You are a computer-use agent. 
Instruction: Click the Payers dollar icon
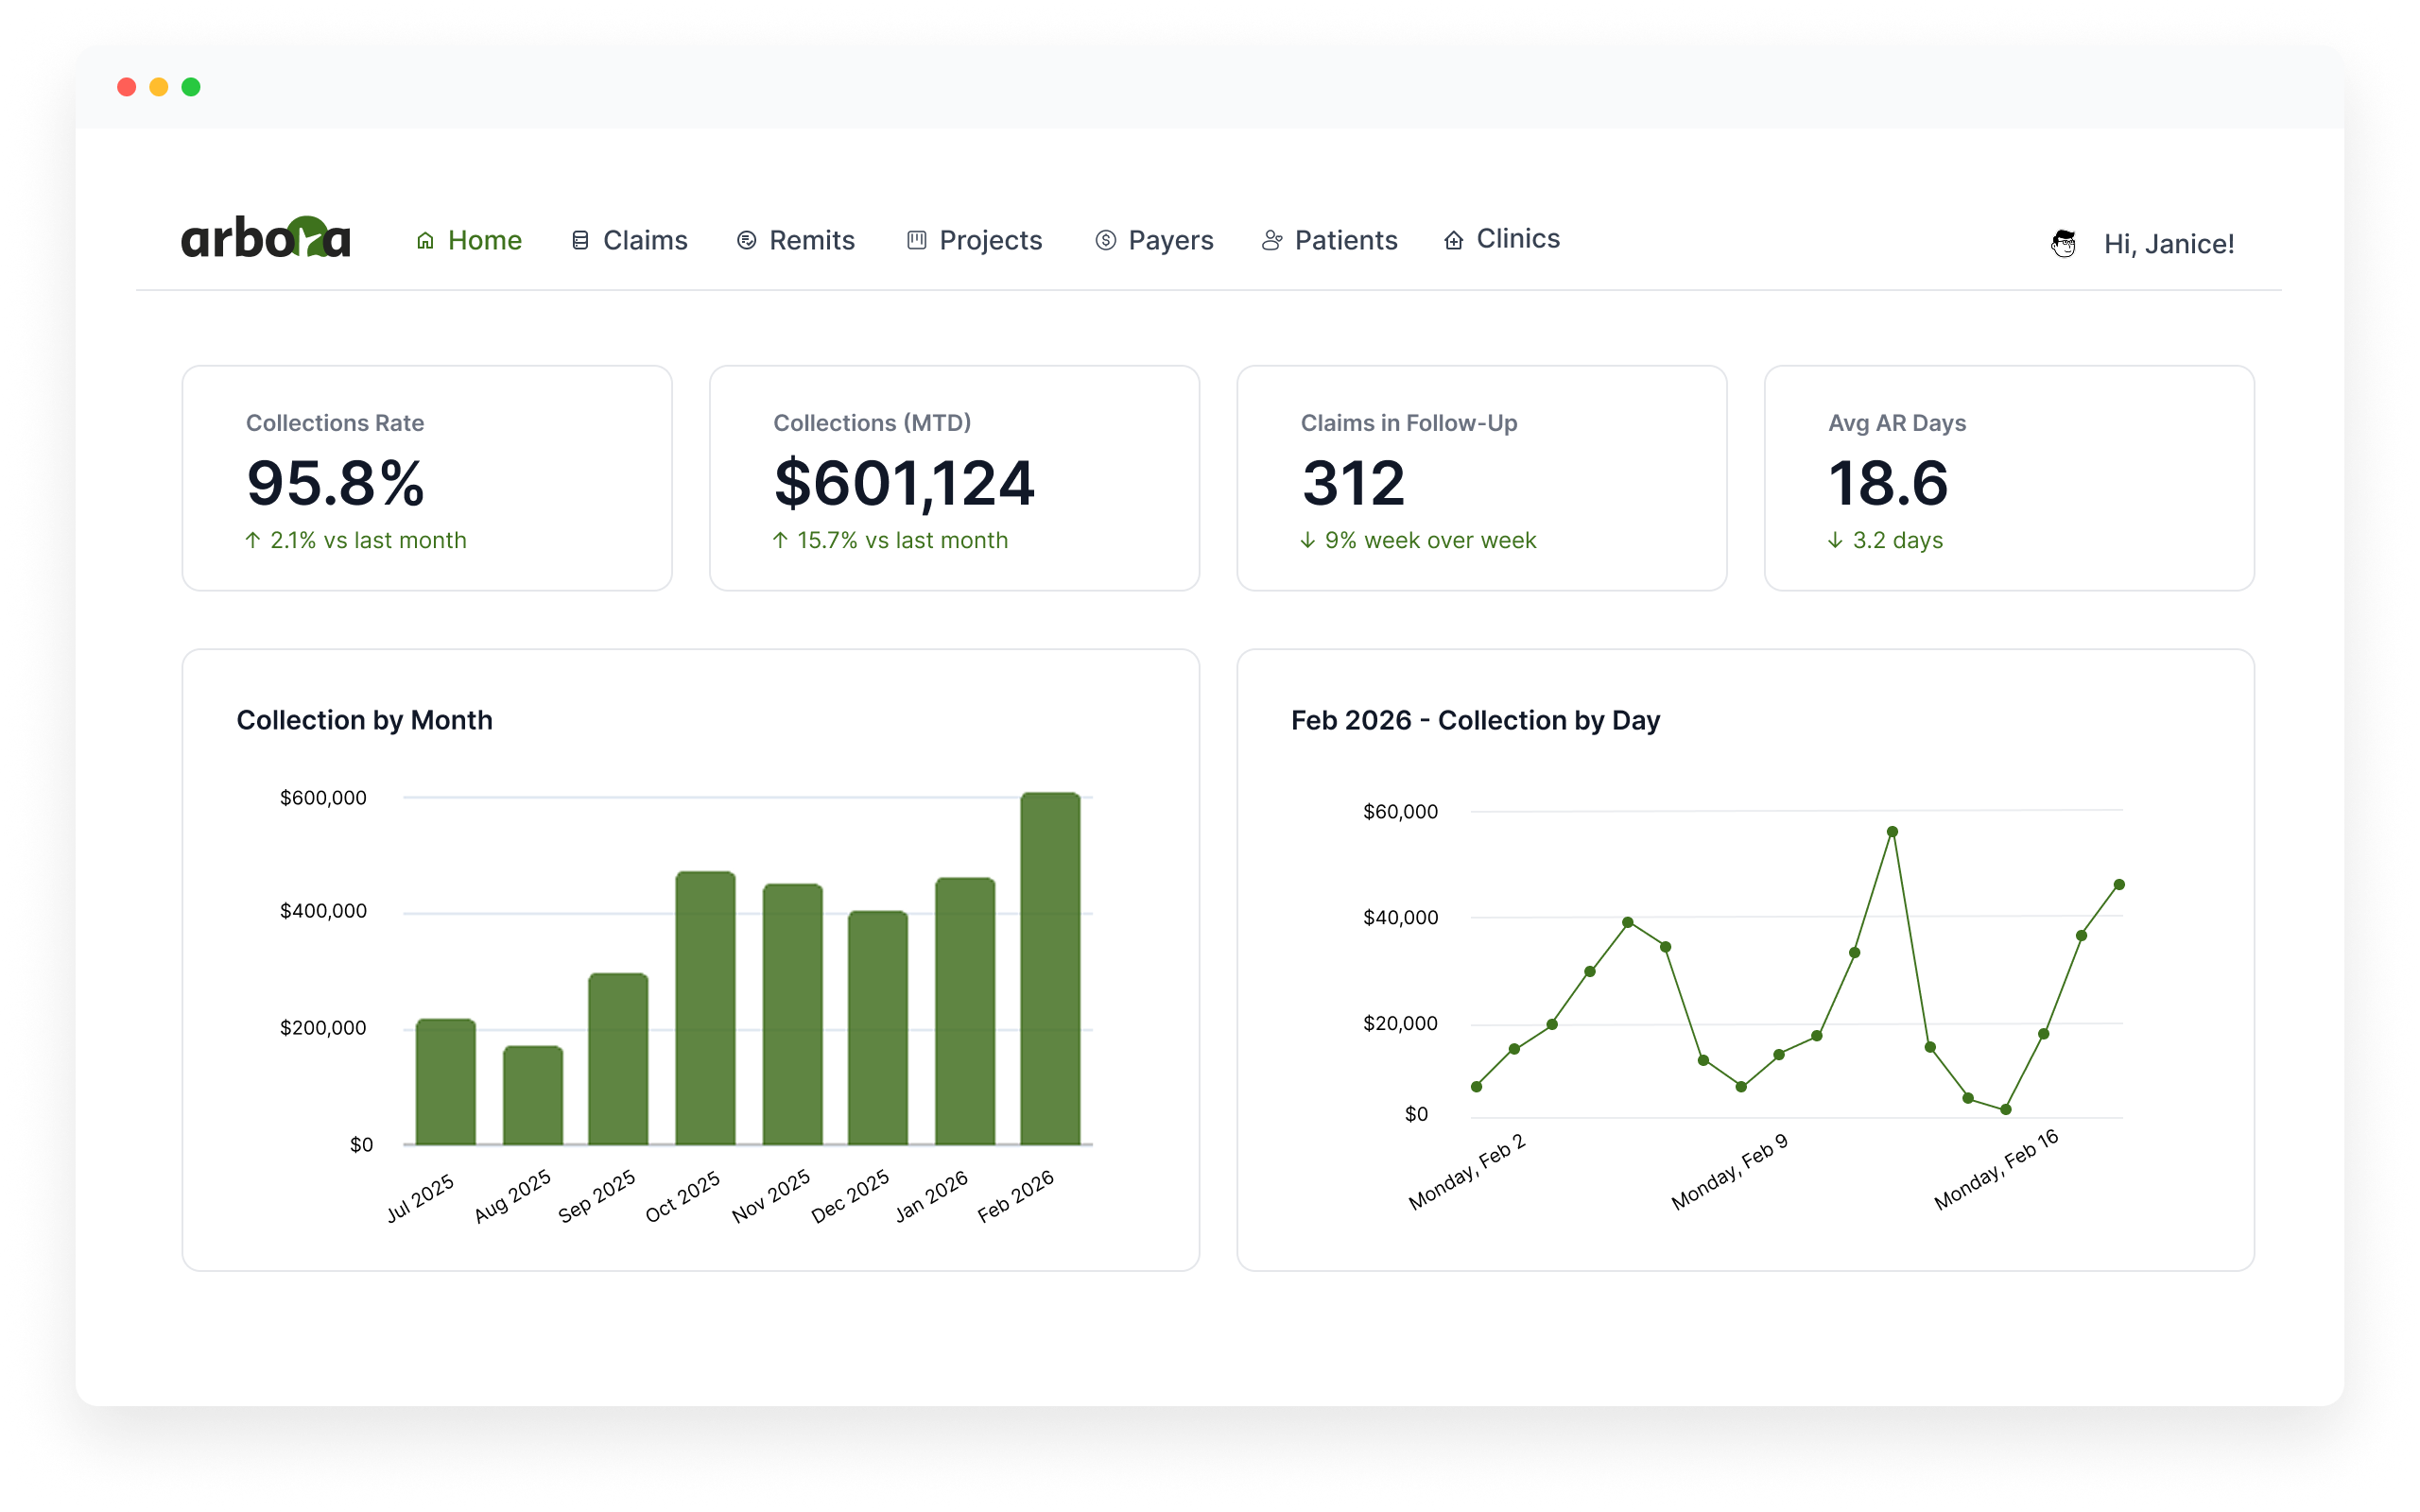click(1105, 240)
